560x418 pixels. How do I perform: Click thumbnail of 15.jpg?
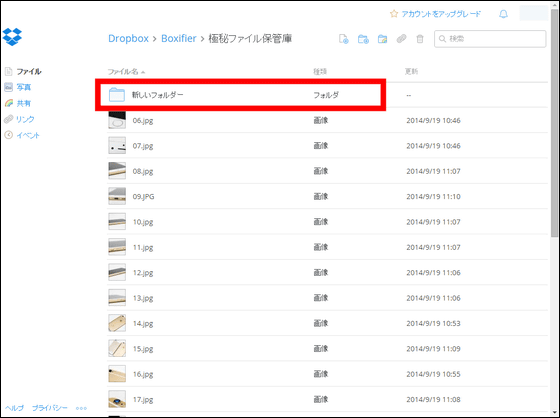117,348
